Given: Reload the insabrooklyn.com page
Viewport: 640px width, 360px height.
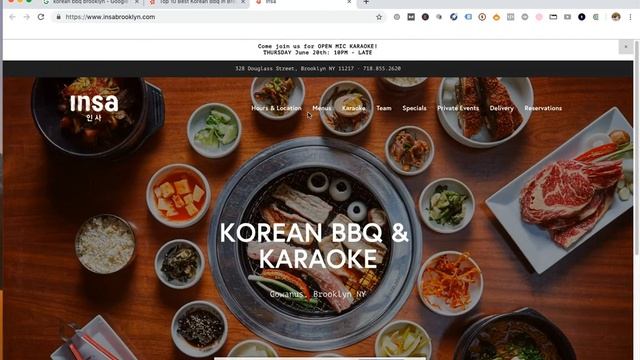Looking at the screenshot, I should point(41,17).
